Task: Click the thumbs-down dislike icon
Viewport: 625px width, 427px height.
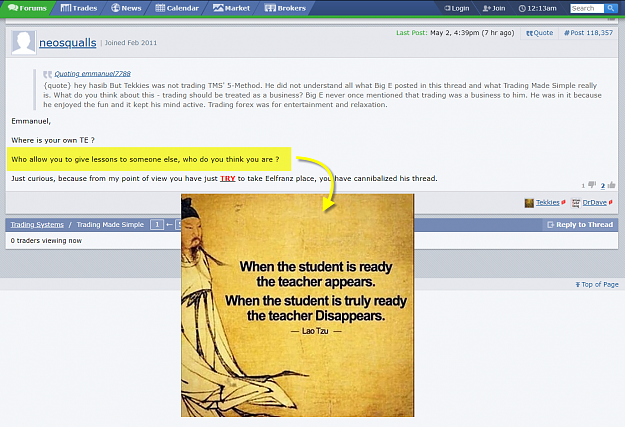Action: pyautogui.click(x=592, y=185)
